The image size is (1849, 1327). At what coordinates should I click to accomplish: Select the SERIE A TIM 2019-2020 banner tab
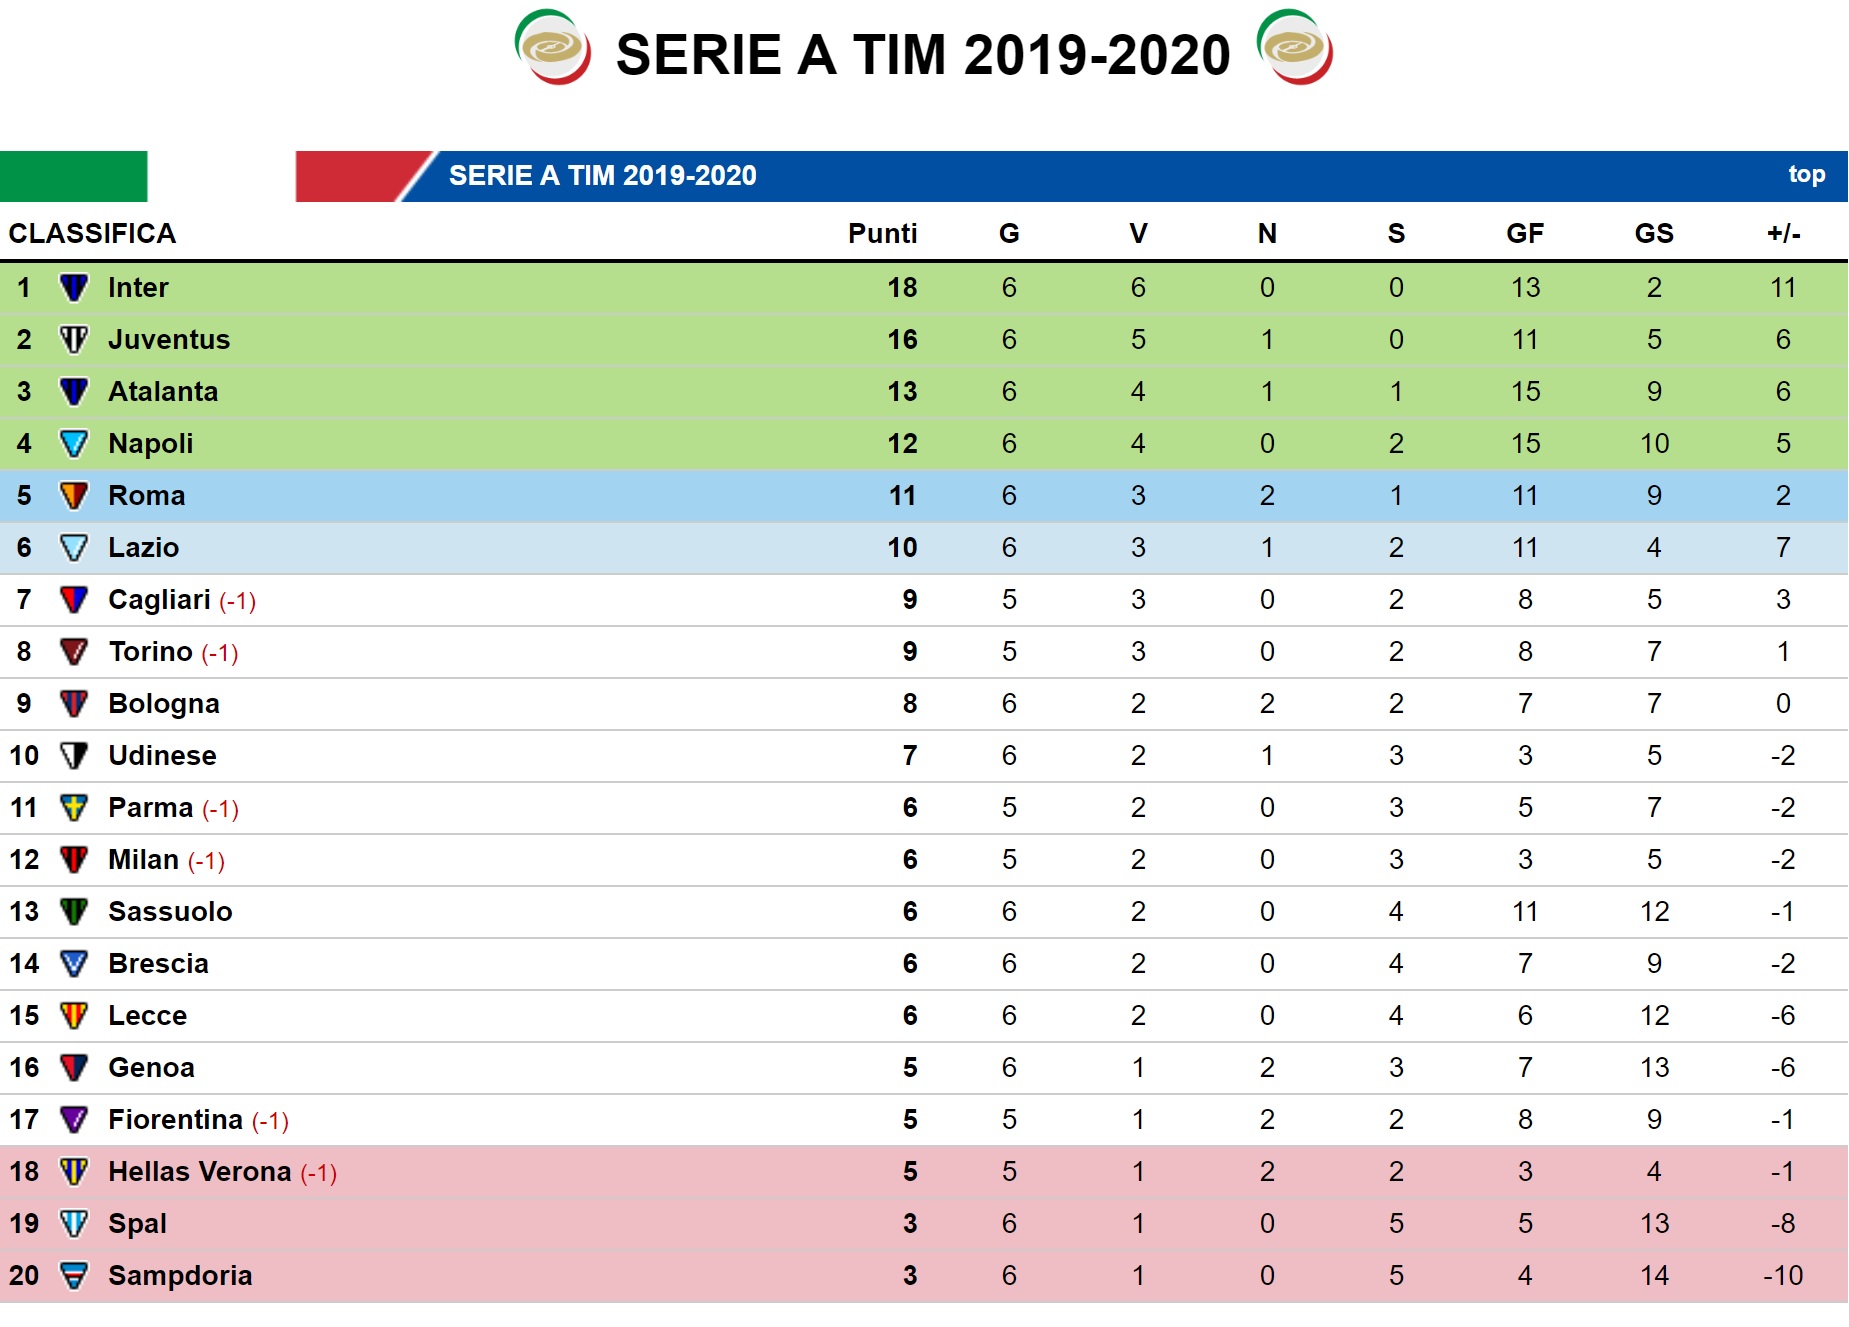pyautogui.click(x=602, y=176)
